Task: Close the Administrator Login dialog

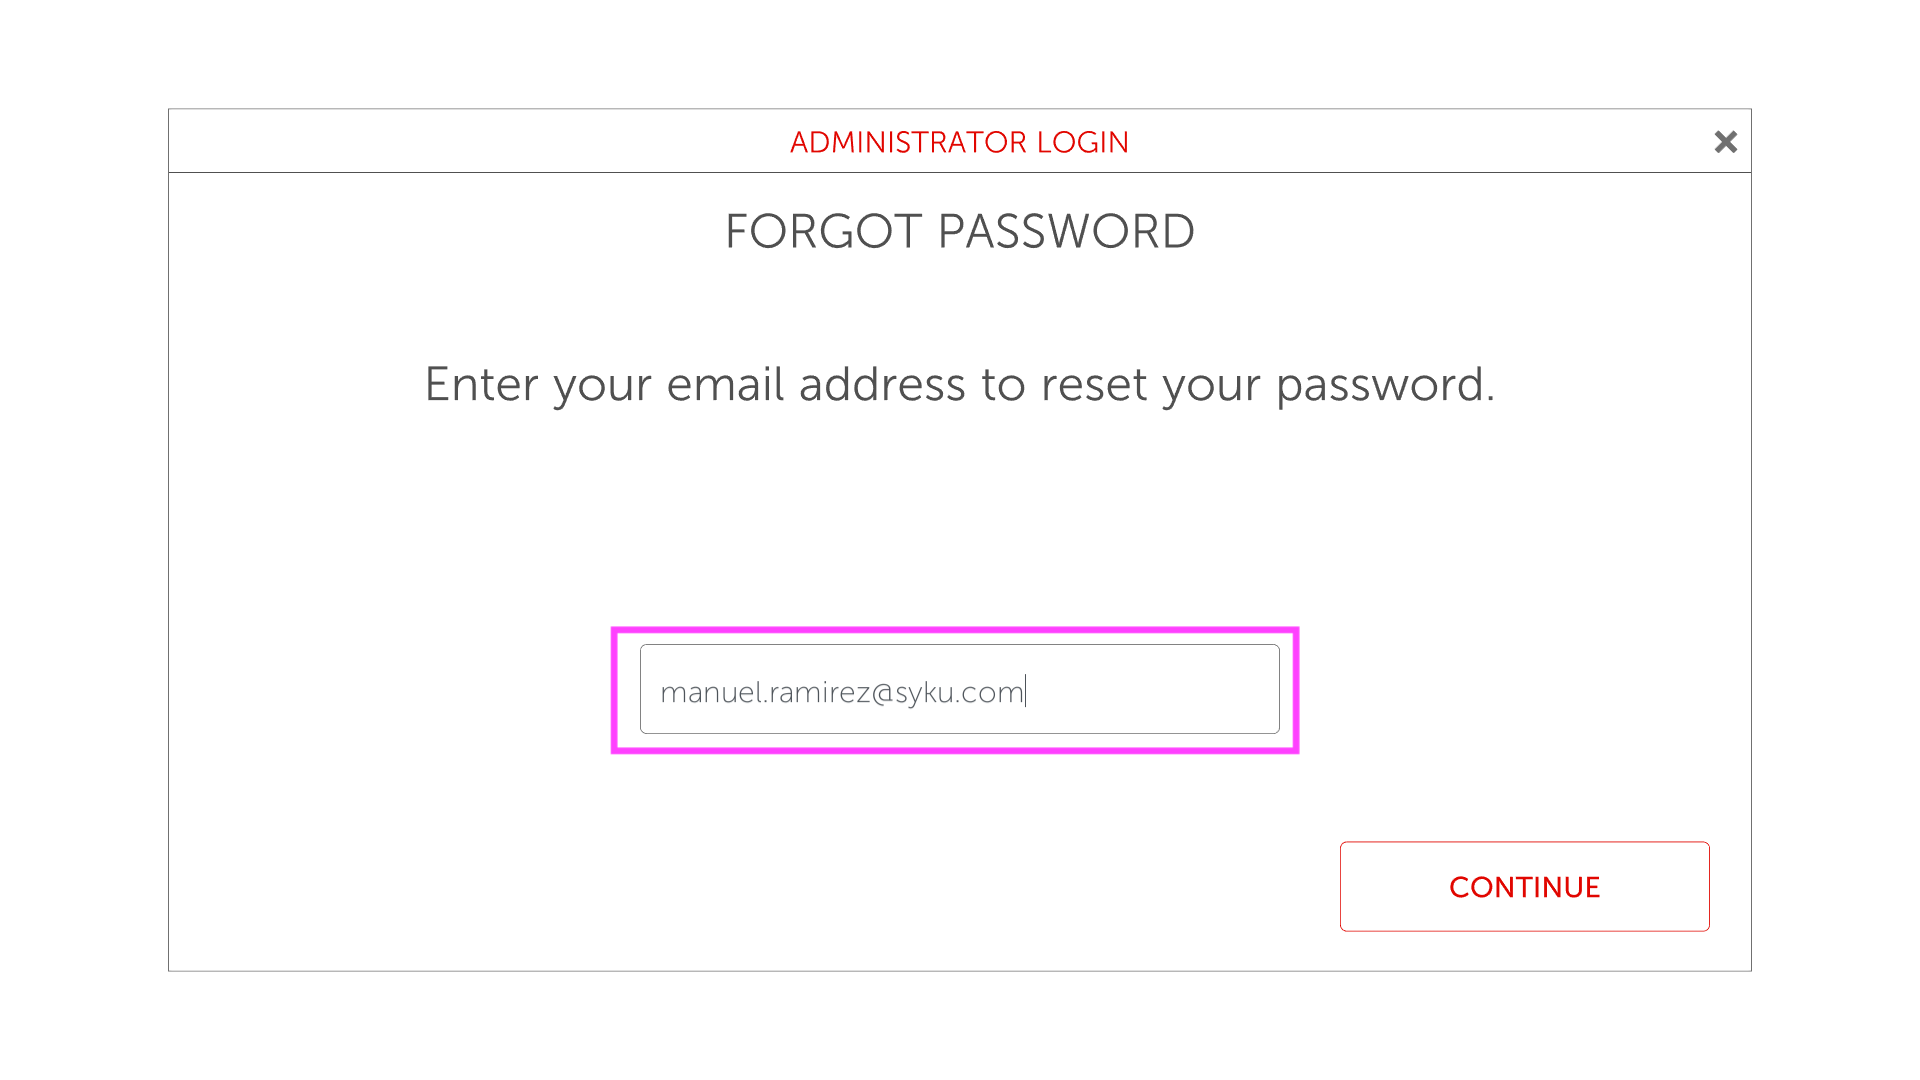Action: (x=1725, y=142)
